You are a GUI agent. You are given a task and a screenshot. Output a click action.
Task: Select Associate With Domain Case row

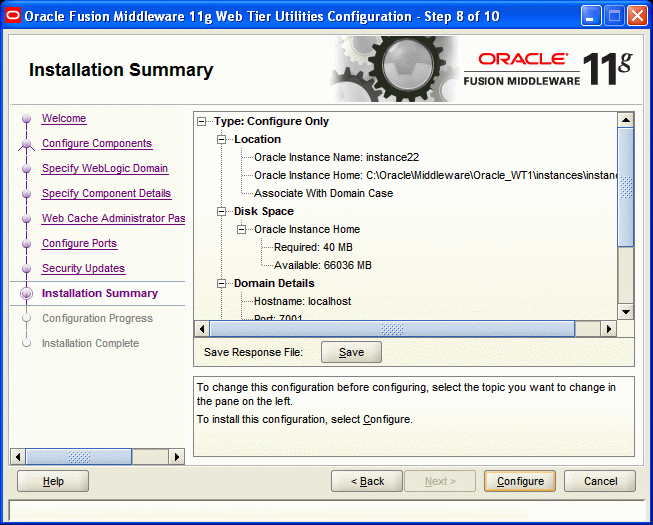point(324,193)
